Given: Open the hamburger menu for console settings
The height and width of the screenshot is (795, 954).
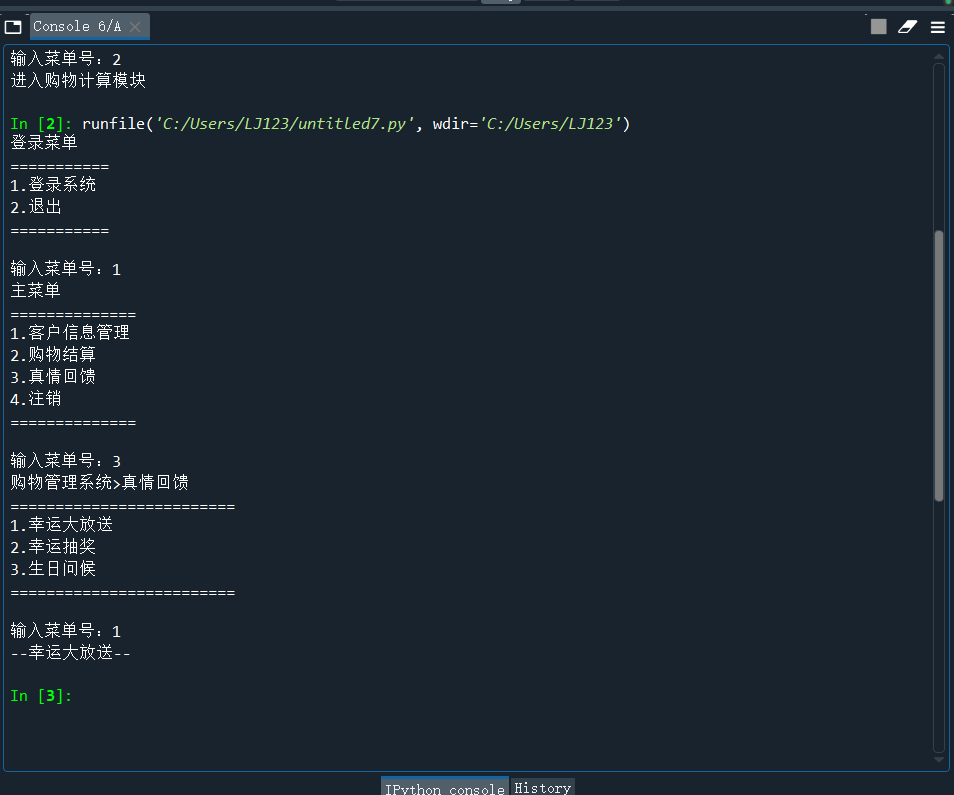Looking at the screenshot, I should 937,27.
